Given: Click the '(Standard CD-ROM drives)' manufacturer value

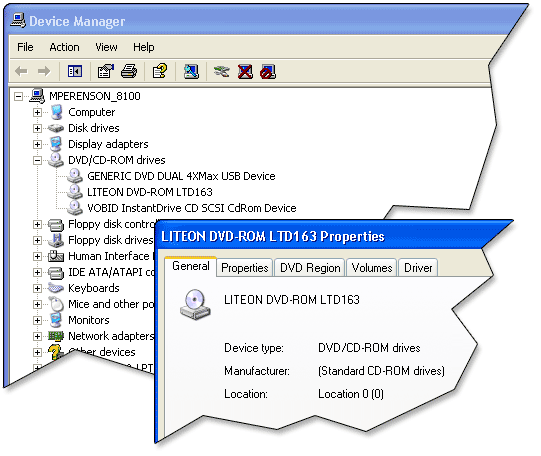Looking at the screenshot, I should coord(381,371).
